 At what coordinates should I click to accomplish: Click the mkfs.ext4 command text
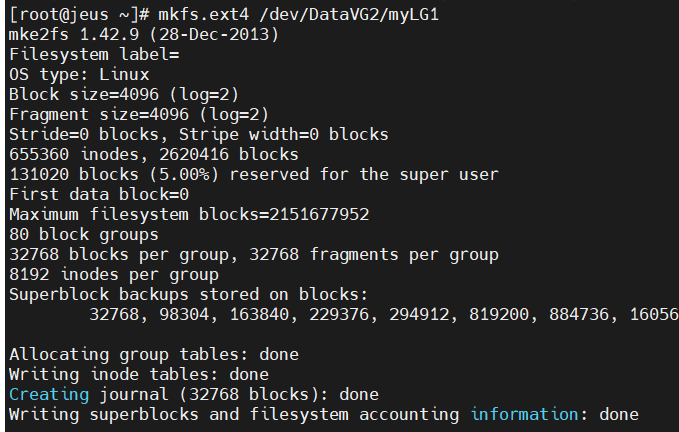pos(204,15)
